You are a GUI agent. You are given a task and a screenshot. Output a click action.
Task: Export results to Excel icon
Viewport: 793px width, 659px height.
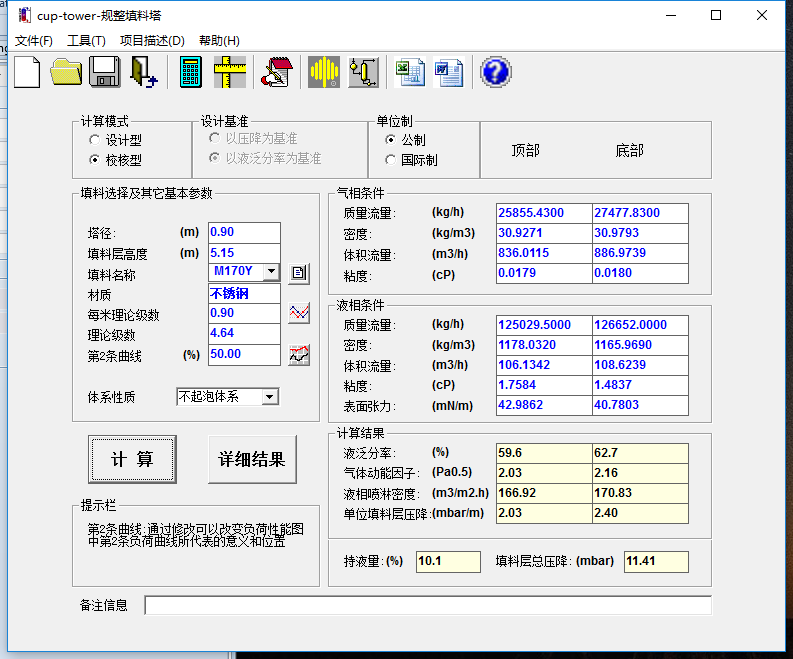[410, 72]
